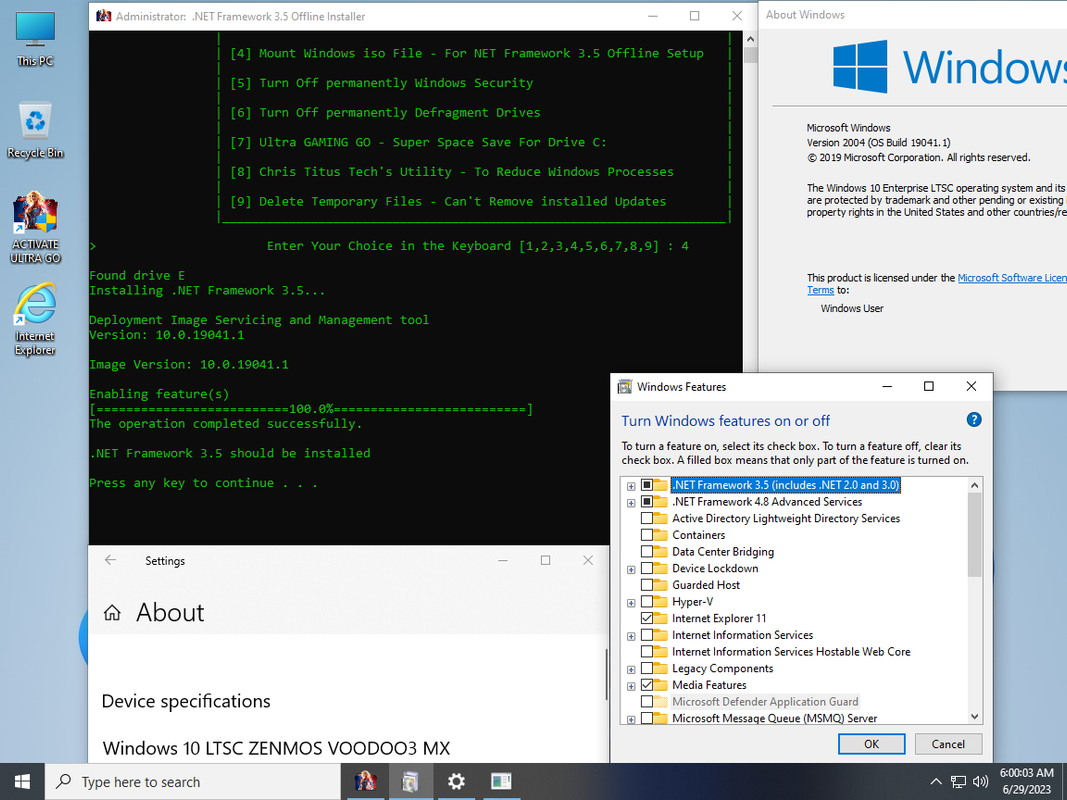Click the Type here to search box

[193, 782]
